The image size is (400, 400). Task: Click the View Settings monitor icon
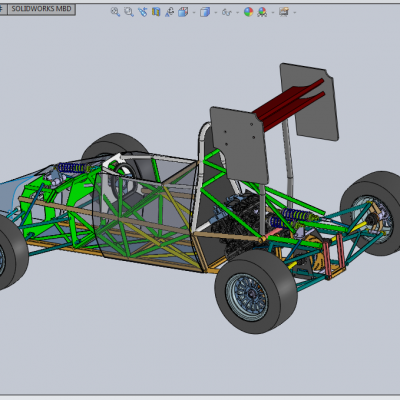tap(284, 12)
